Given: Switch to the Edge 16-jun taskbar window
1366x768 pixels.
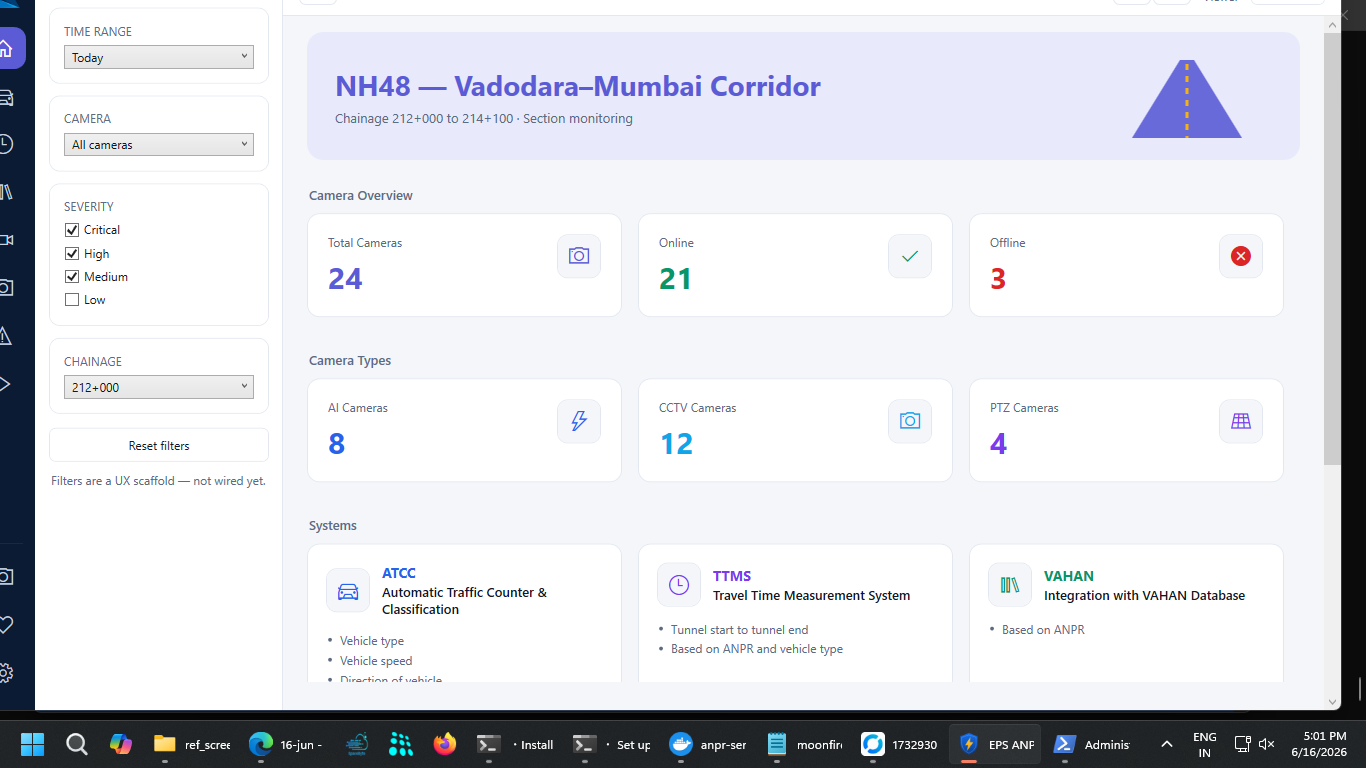Looking at the screenshot, I should coord(285,744).
